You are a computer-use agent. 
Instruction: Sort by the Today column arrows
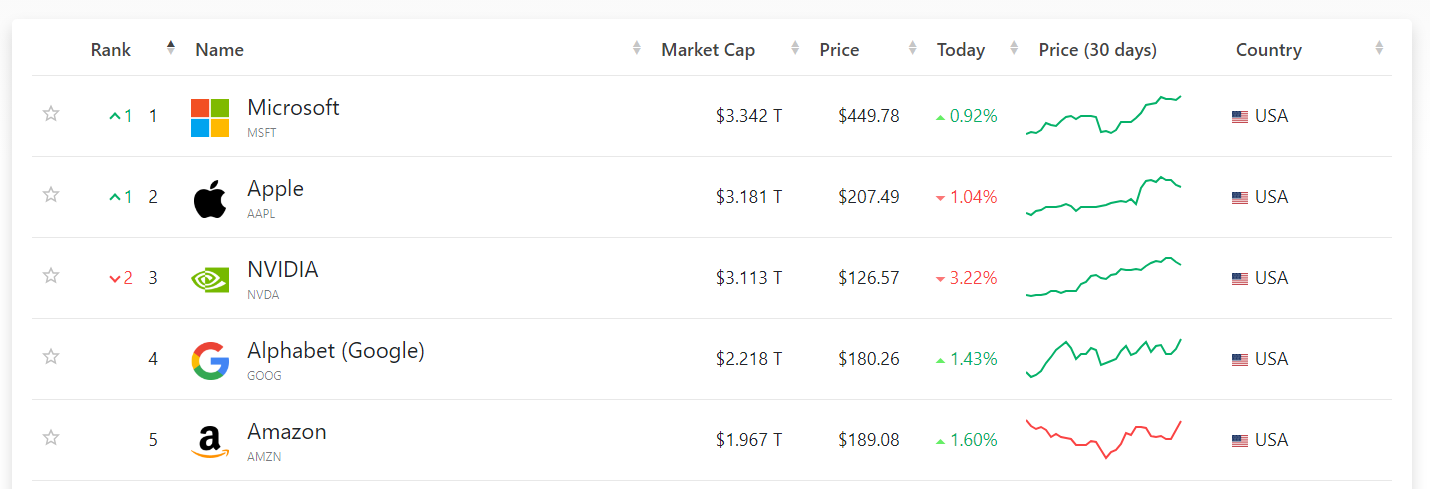pyautogui.click(x=1014, y=48)
